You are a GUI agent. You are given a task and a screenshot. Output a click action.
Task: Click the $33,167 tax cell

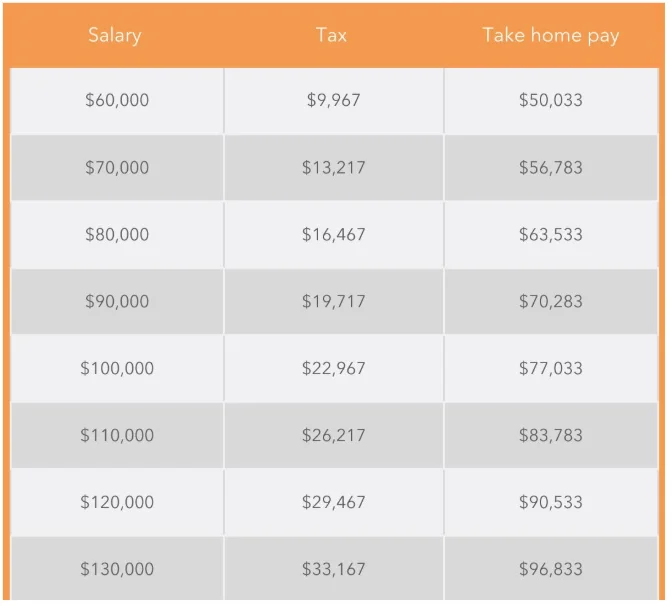333,569
